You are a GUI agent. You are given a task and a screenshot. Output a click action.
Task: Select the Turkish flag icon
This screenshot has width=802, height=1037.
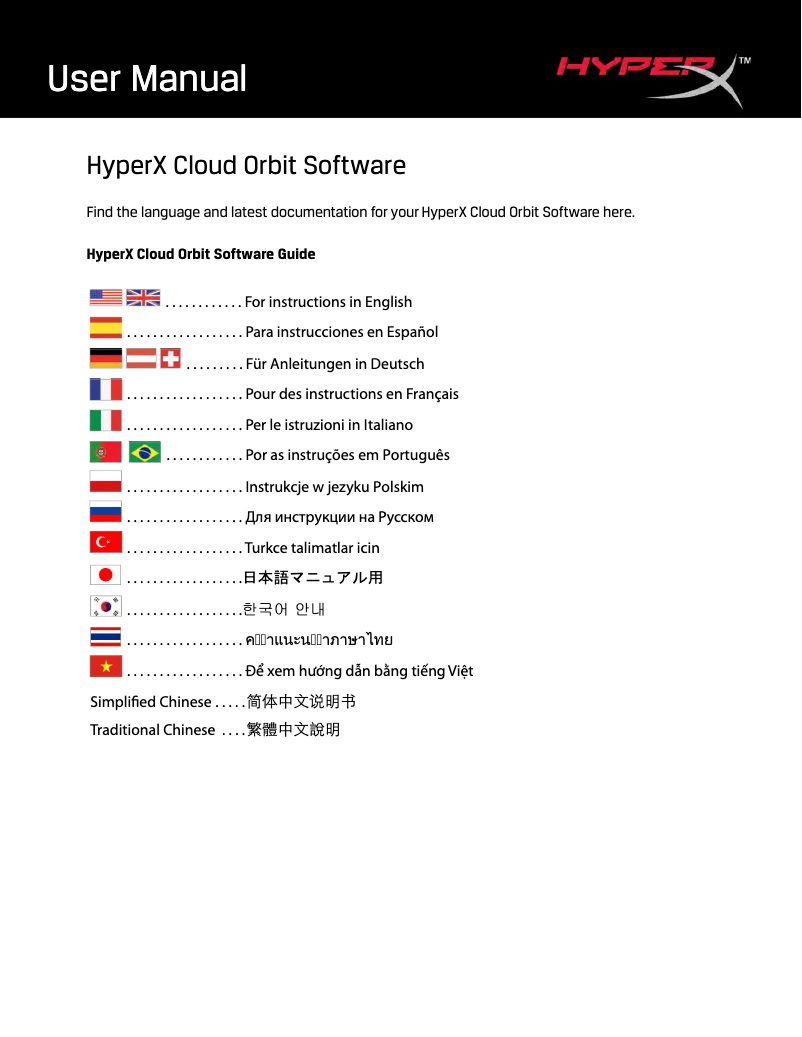pos(105,541)
